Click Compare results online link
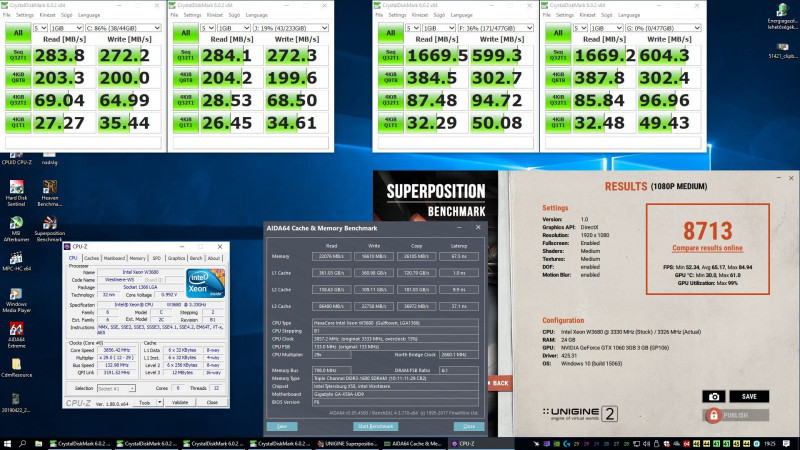This screenshot has height=450, width=800. click(707, 248)
